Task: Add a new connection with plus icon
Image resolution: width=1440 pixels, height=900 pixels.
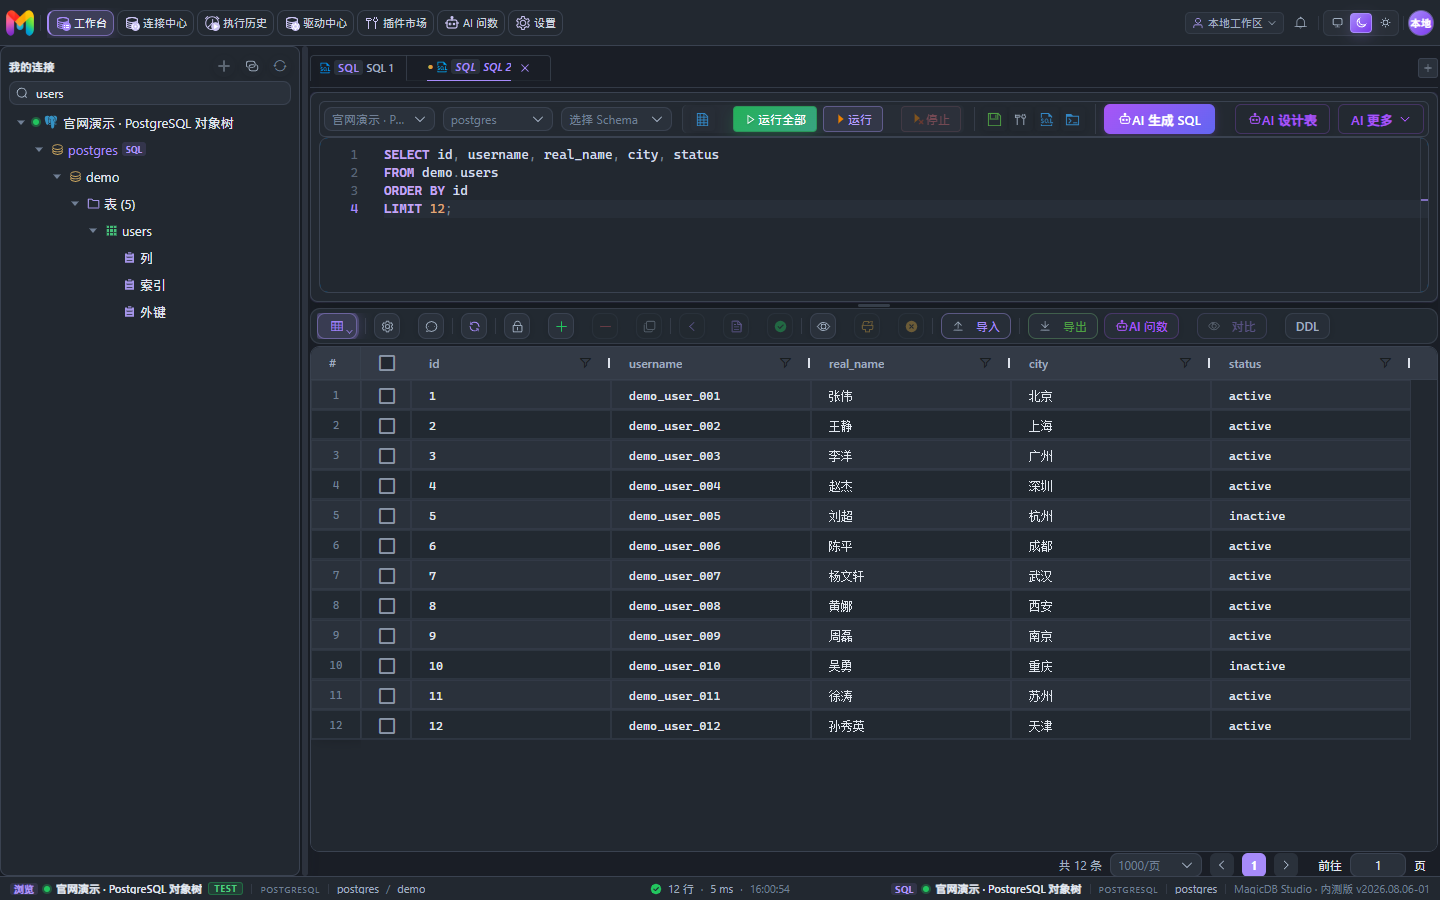Action: point(224,66)
